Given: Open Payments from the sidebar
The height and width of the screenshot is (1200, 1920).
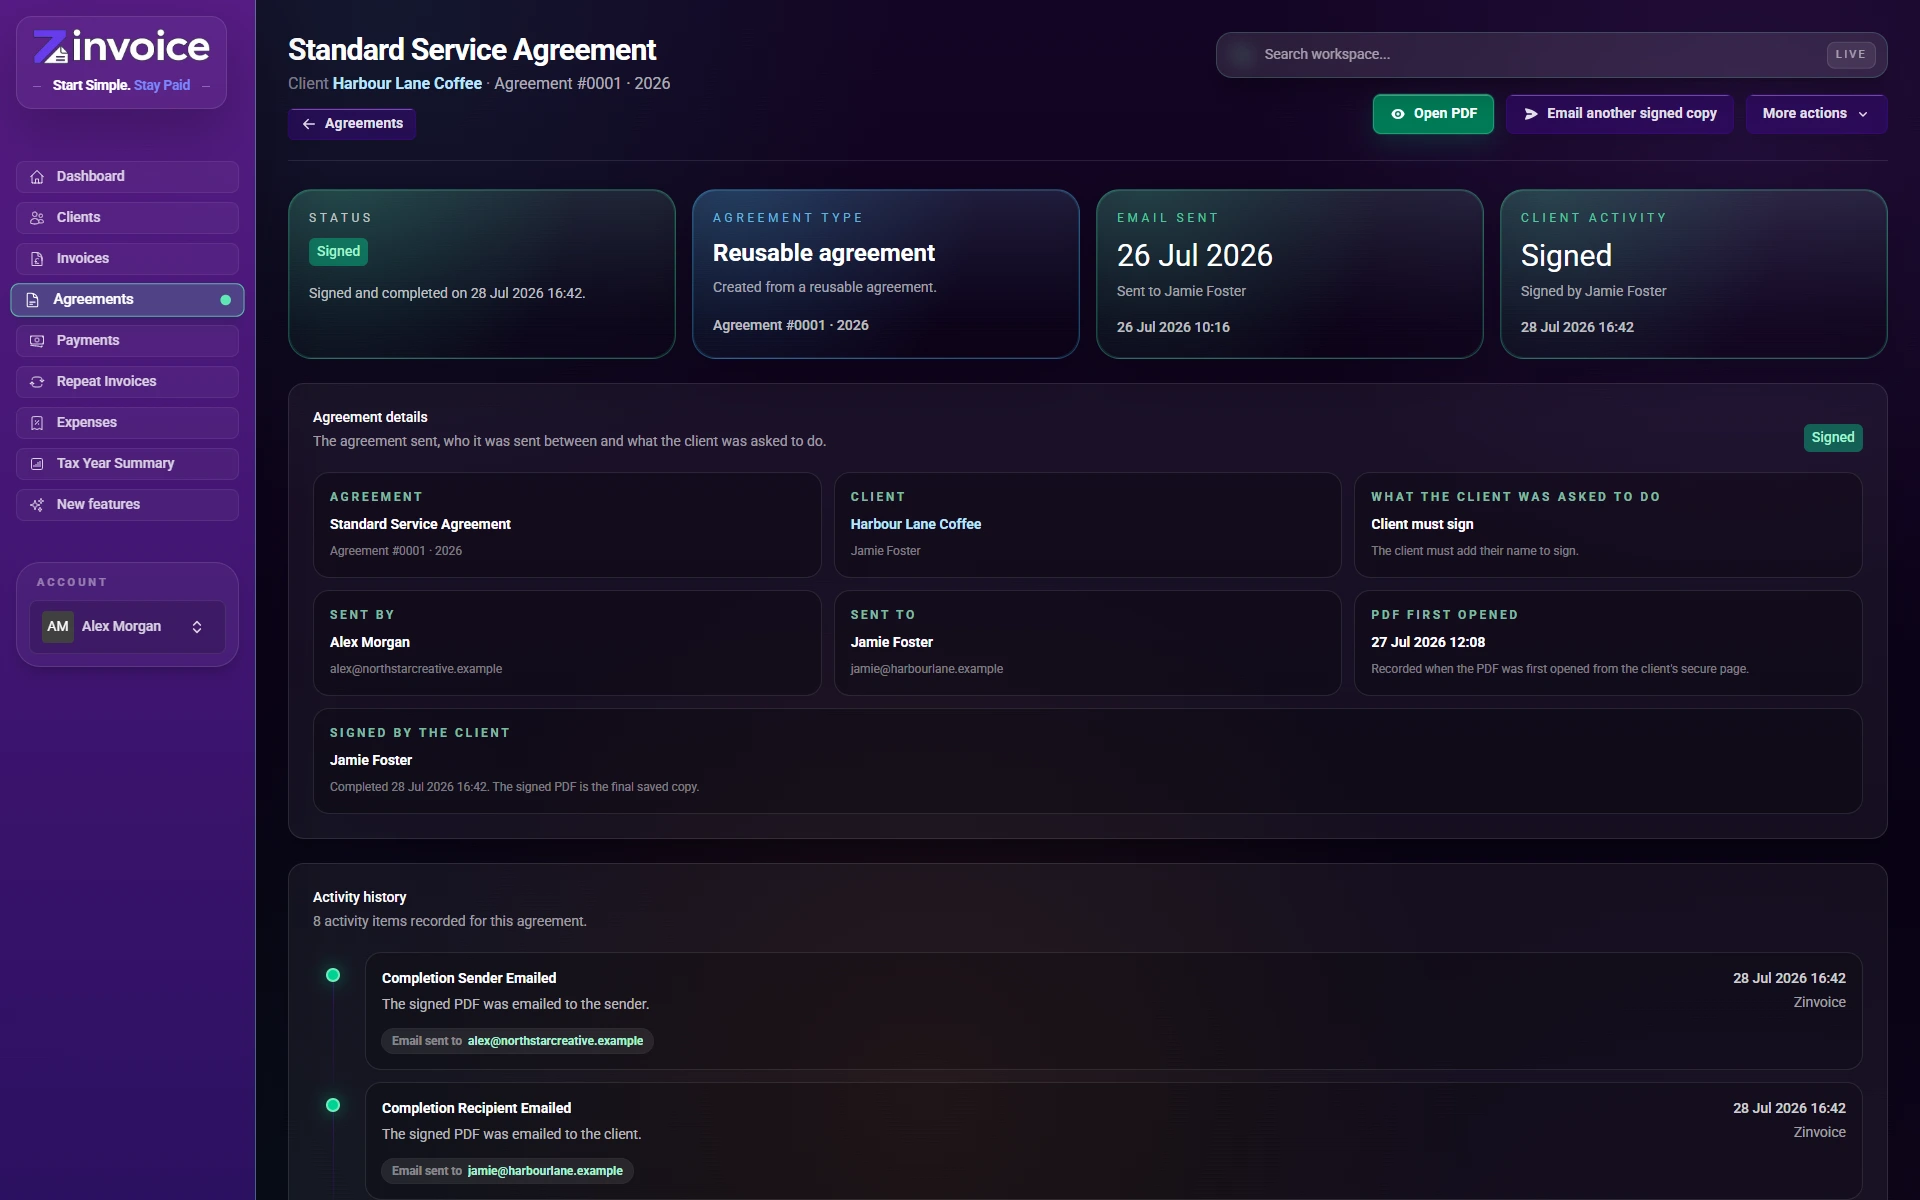Looking at the screenshot, I should point(127,341).
